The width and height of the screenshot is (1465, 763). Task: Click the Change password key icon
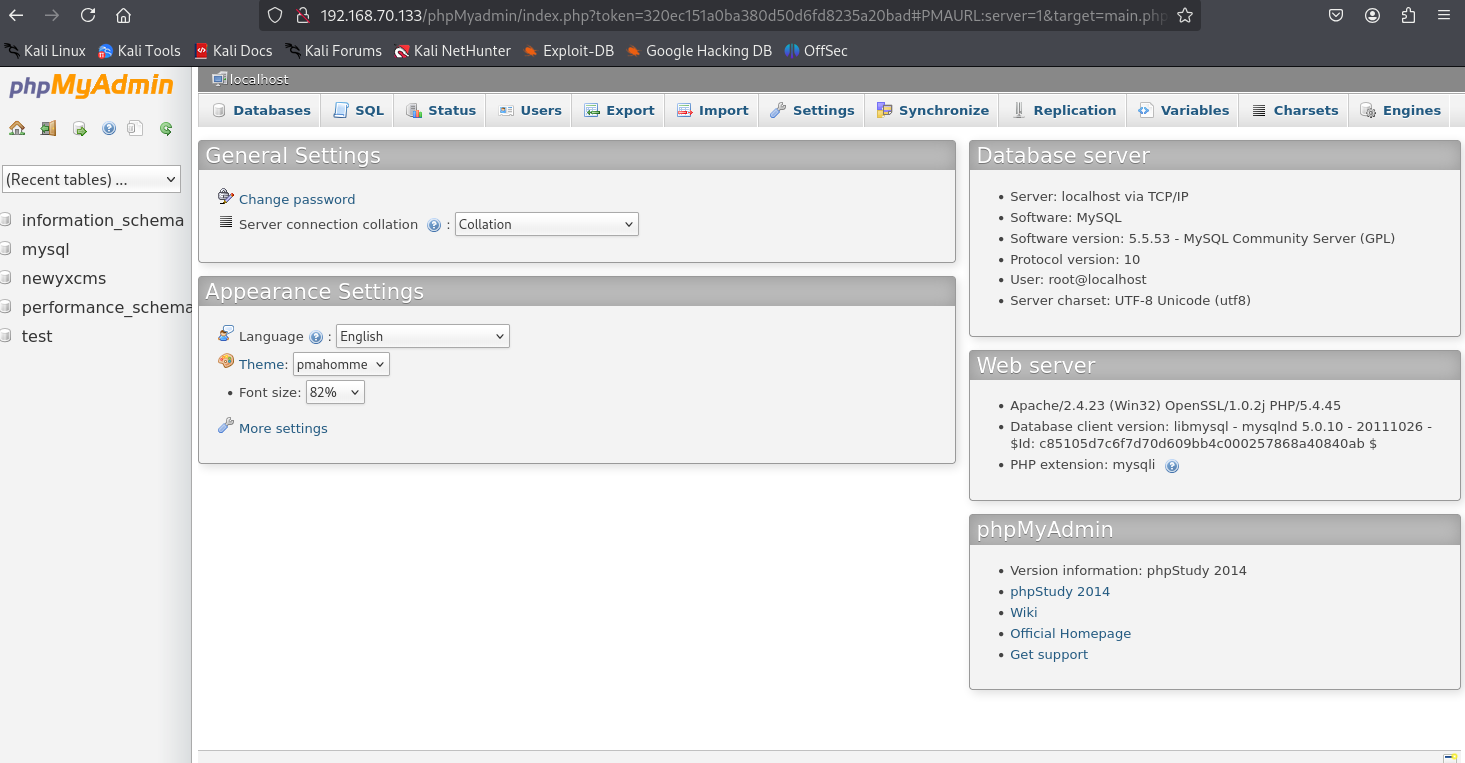click(x=226, y=197)
